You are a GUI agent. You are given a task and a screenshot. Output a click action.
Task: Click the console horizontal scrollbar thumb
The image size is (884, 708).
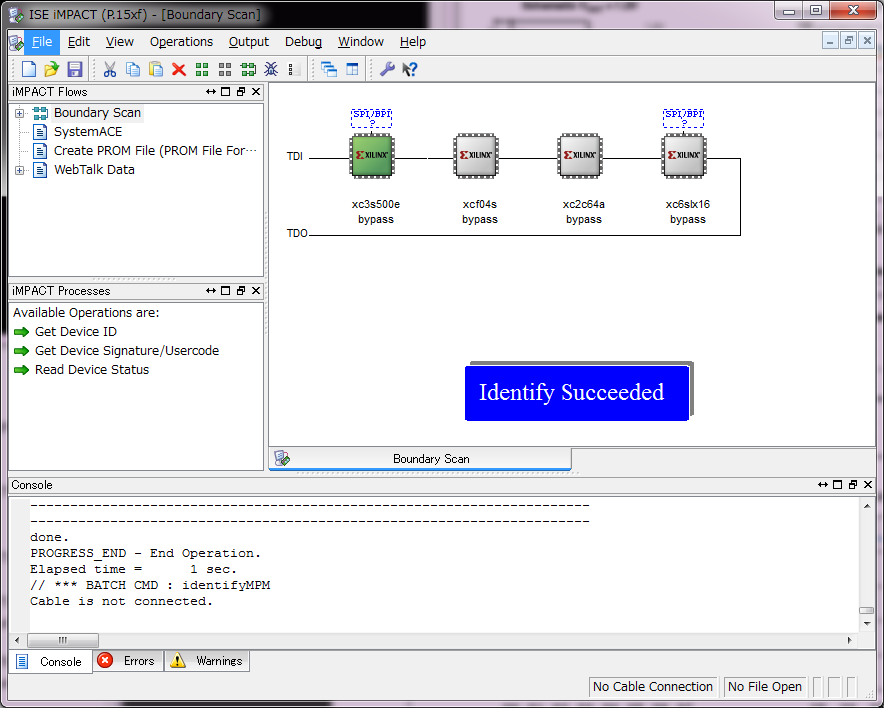[62, 640]
